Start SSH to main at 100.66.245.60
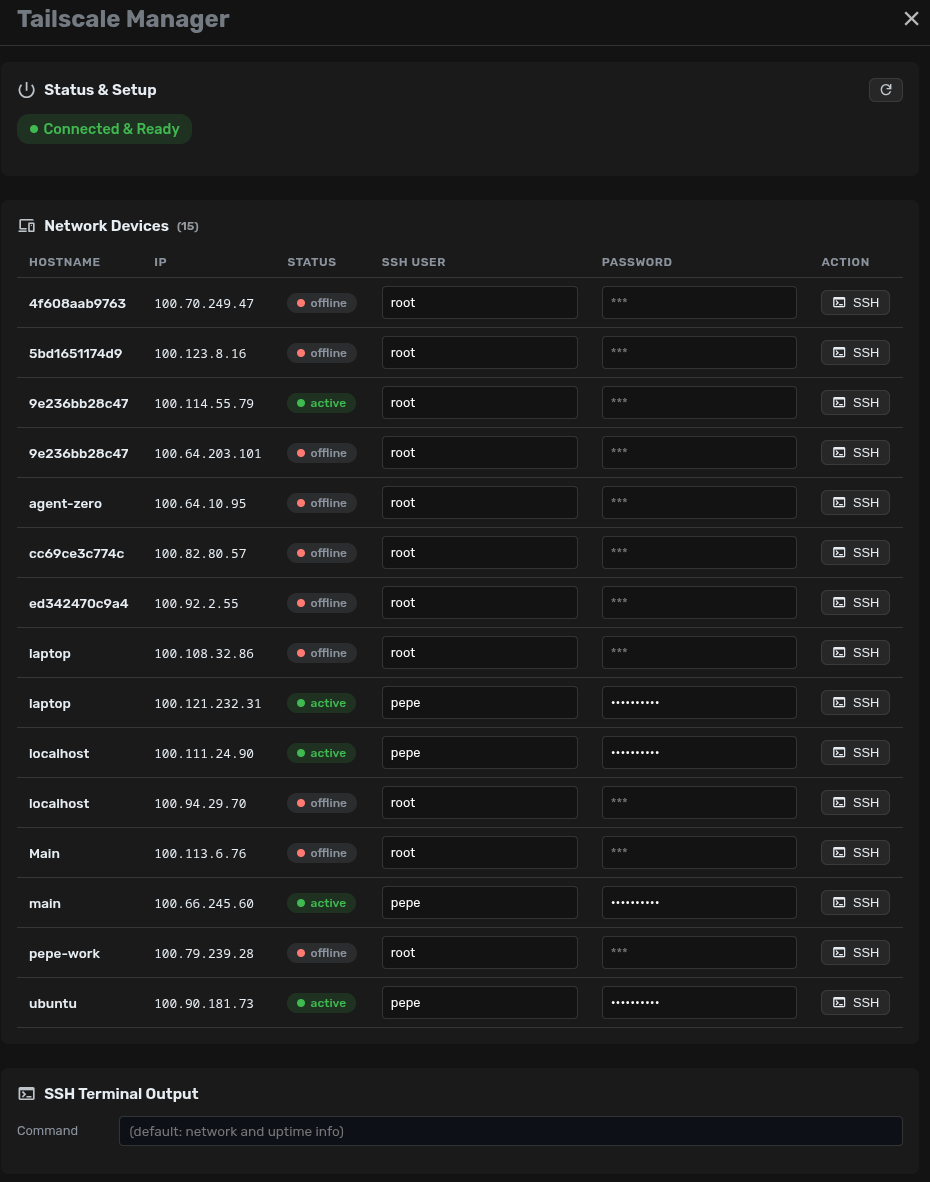Screen dimensions: 930x1182 [x=855, y=902]
